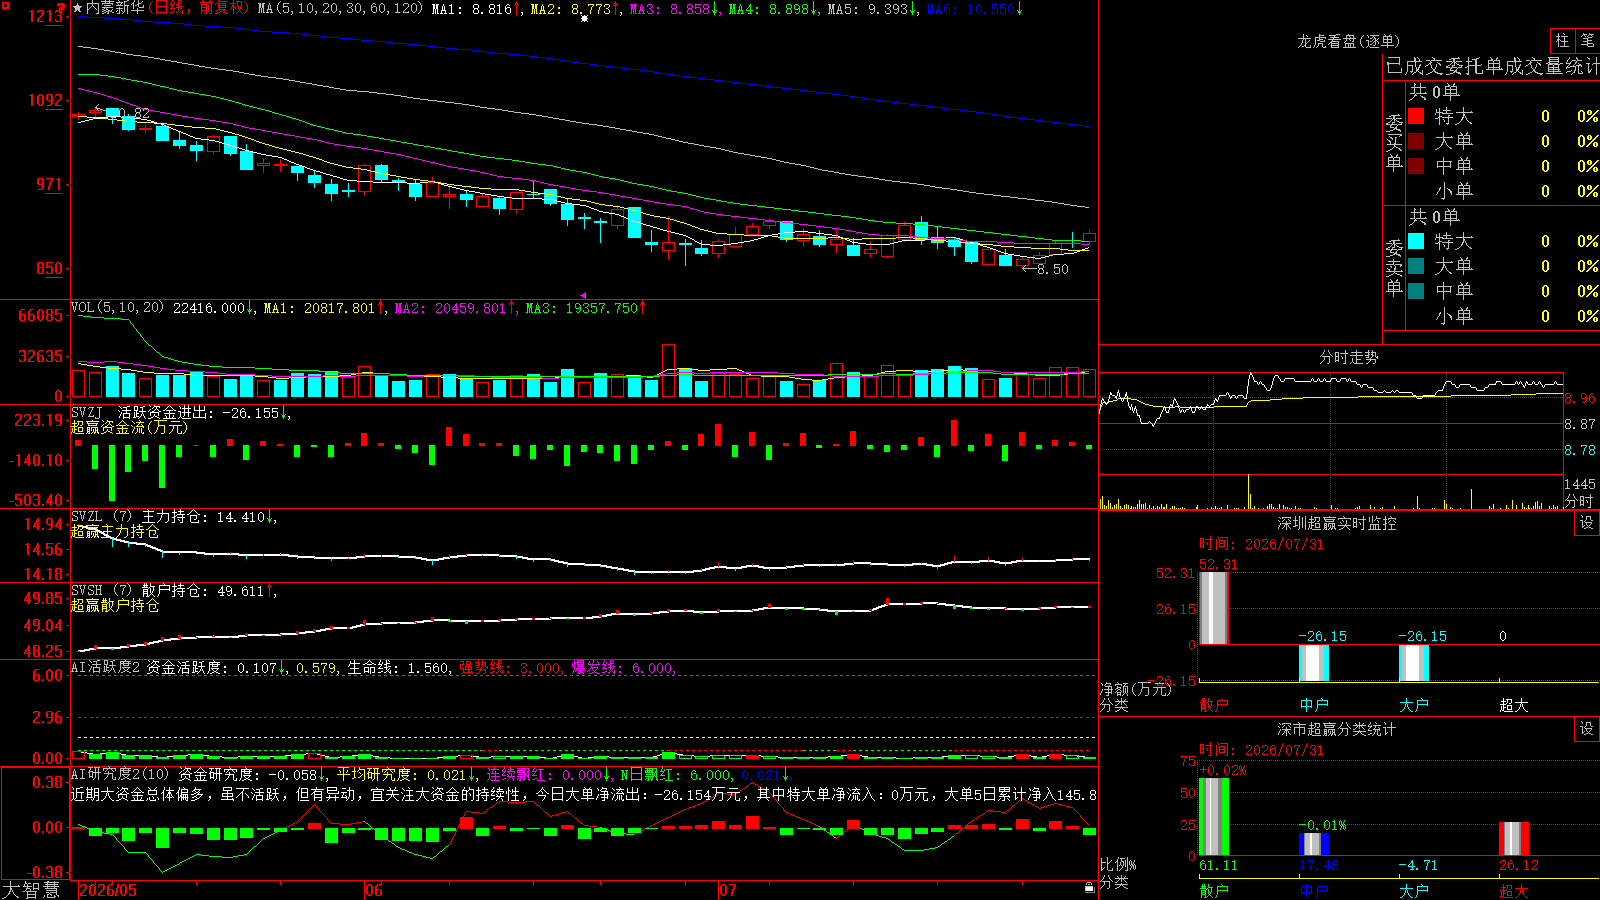This screenshot has height=900, width=1600.
Task: Click the 超赢资金流(万元) label
Action: 129,427
